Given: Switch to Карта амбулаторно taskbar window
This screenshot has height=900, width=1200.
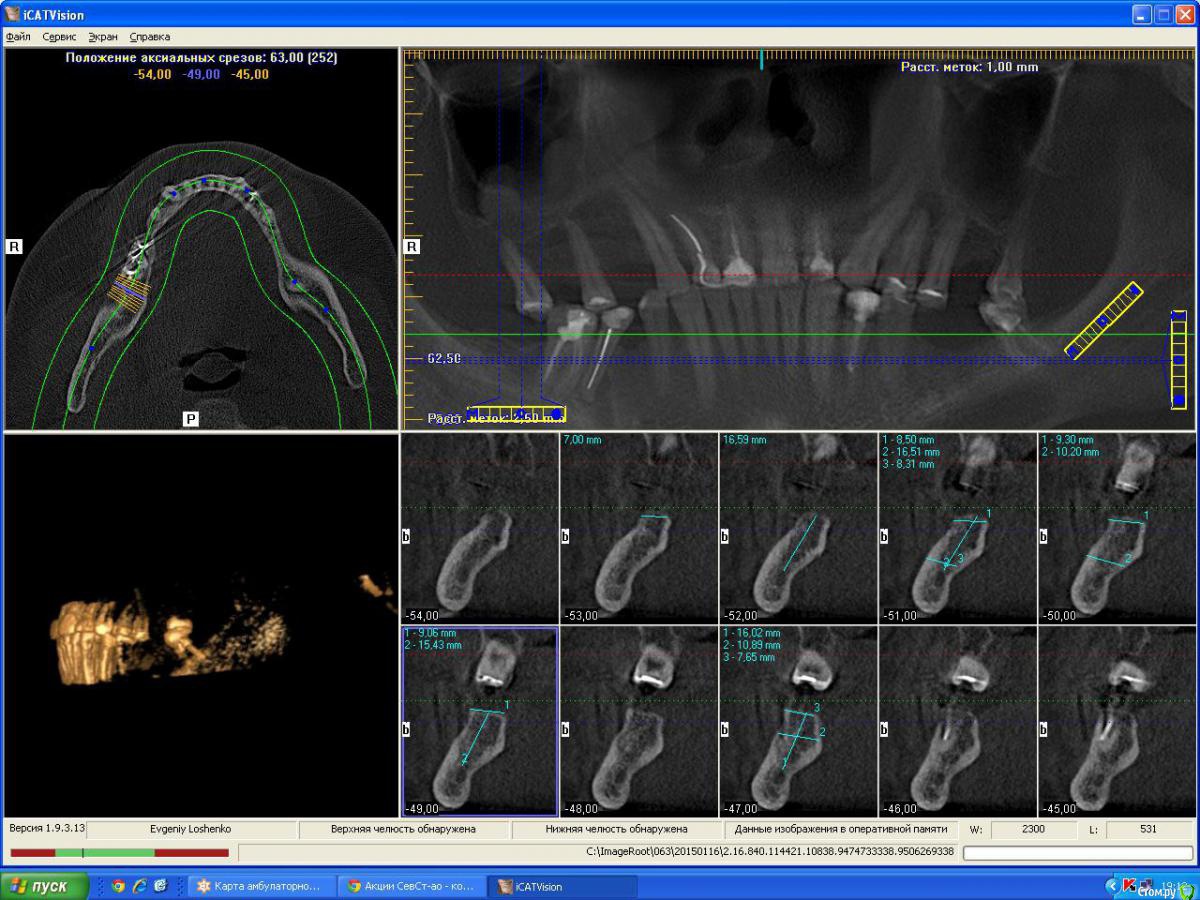Looking at the screenshot, I should tap(260, 886).
